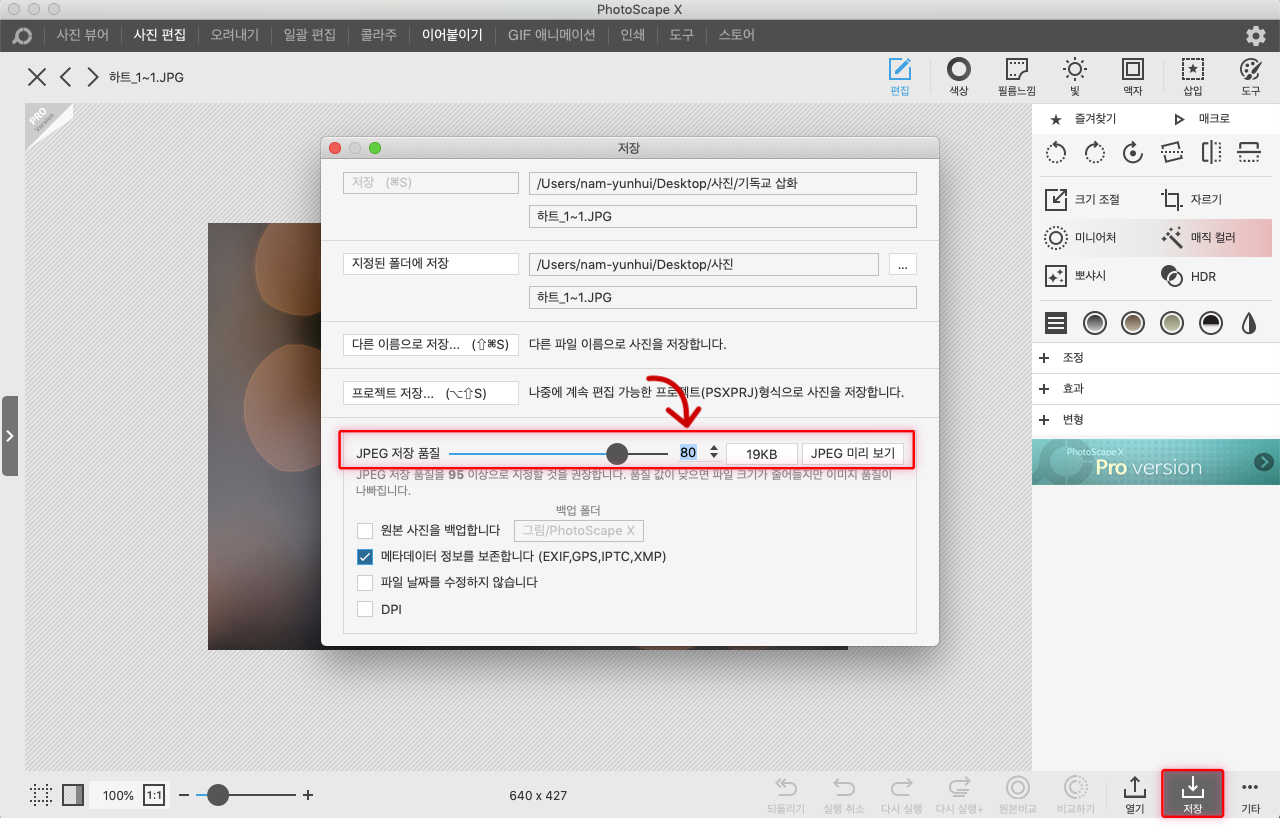Click the 실행 취소 undo icon
Viewport: 1280px width, 836px height.
[843, 794]
